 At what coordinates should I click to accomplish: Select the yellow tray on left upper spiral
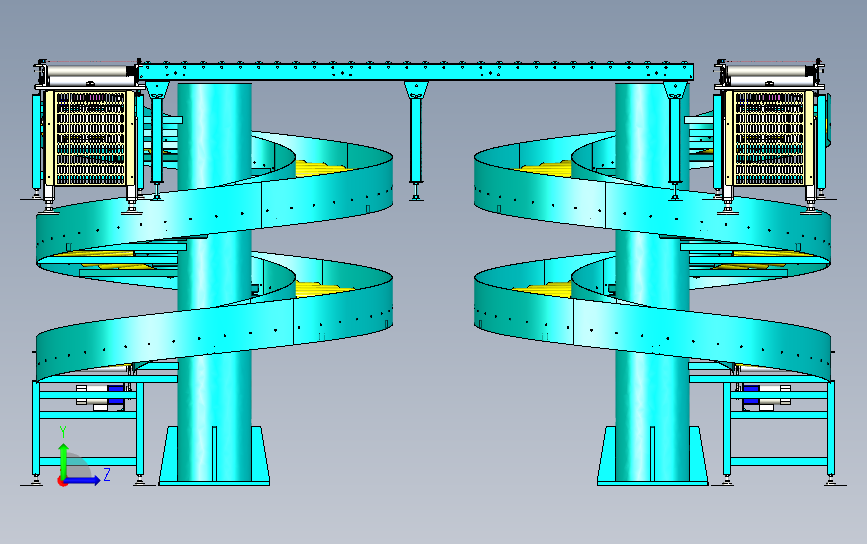[x=321, y=168]
